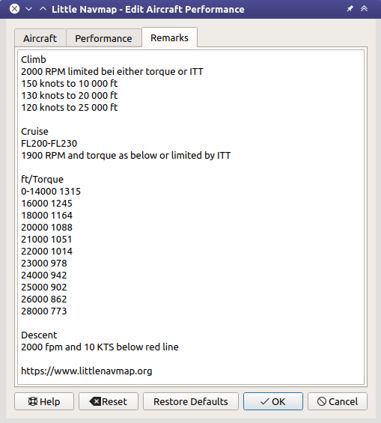
Task: Click the '20000 1088' row
Action: pyautogui.click(x=47, y=227)
